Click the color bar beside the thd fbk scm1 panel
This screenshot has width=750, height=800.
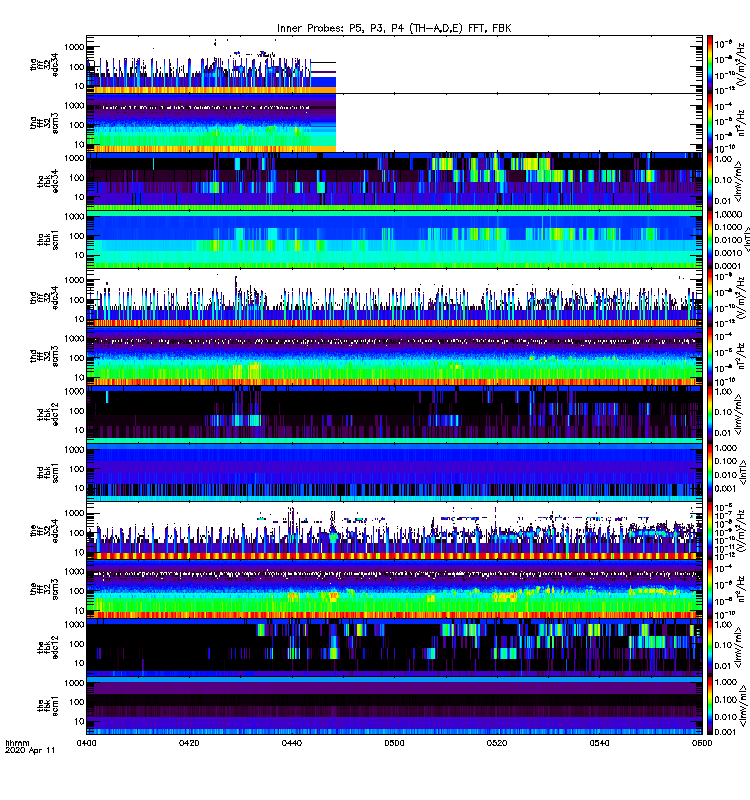click(x=710, y=472)
